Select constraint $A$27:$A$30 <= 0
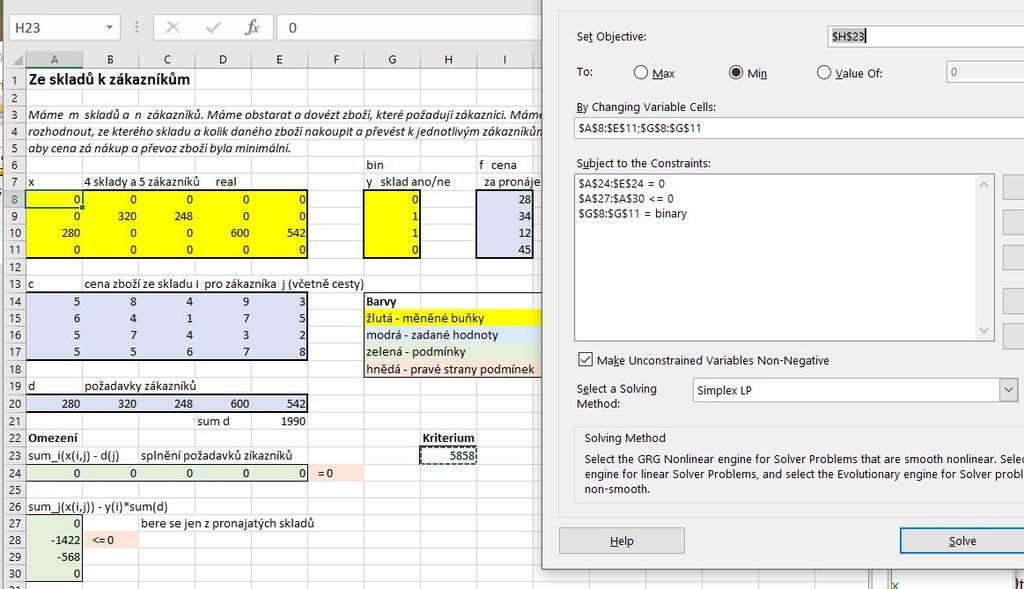This screenshot has height=589, width=1024. coord(626,199)
